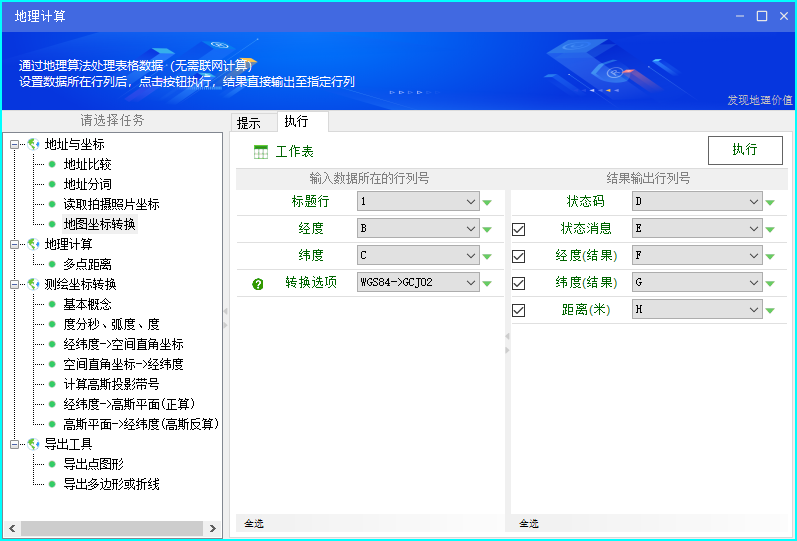Collapse the 测绘坐标转换 tree node

(15, 284)
